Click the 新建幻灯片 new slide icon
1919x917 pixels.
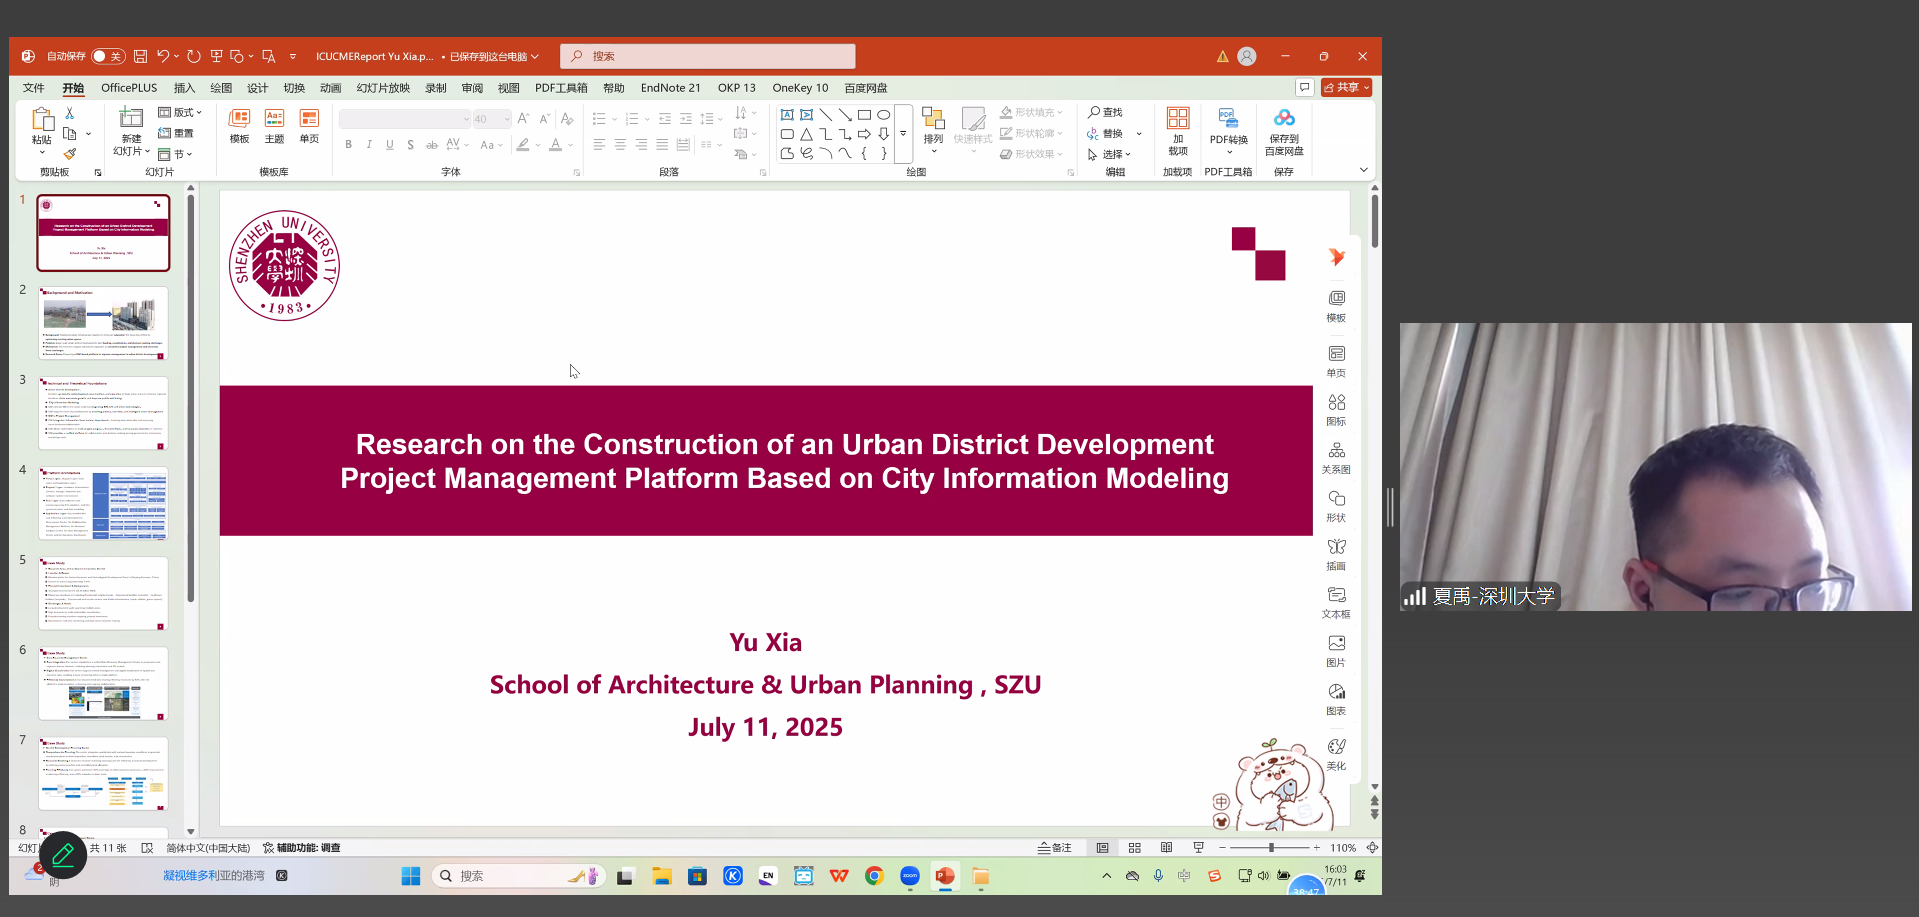click(x=131, y=118)
